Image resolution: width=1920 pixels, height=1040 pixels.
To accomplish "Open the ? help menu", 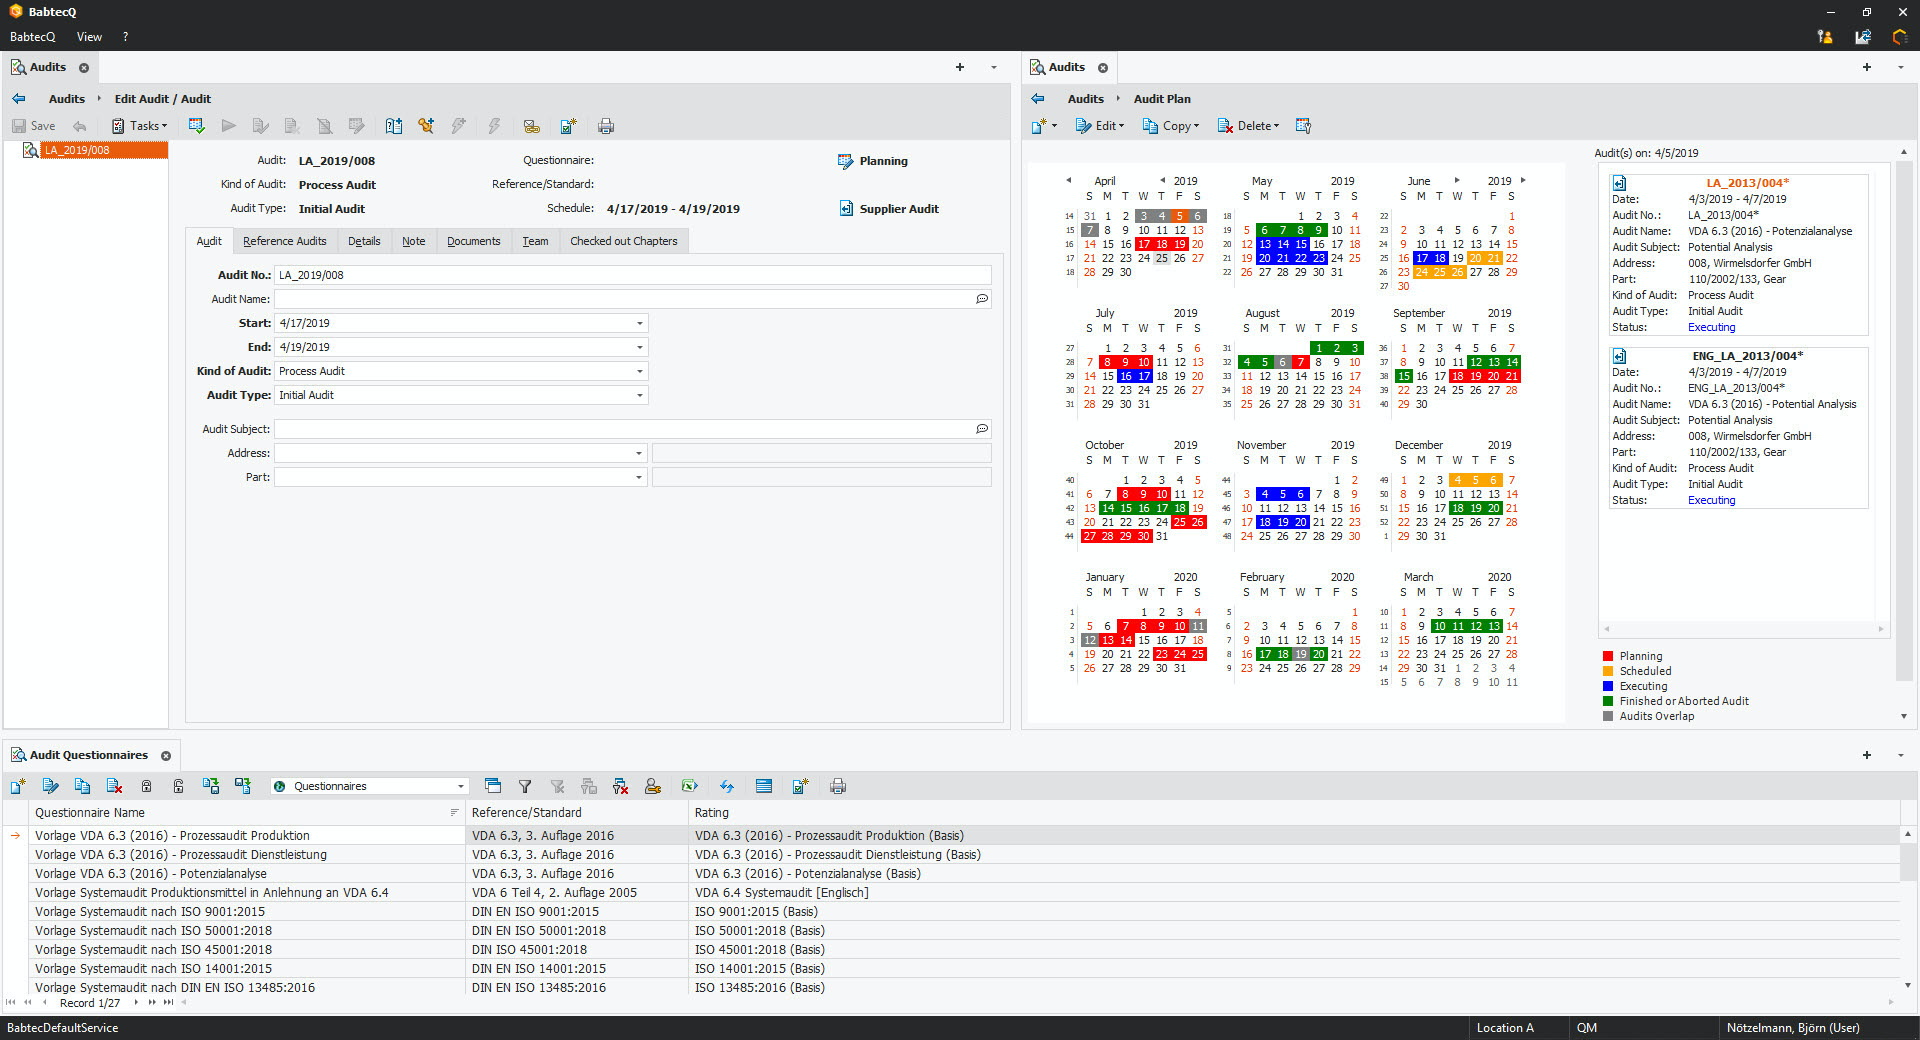I will pos(125,37).
